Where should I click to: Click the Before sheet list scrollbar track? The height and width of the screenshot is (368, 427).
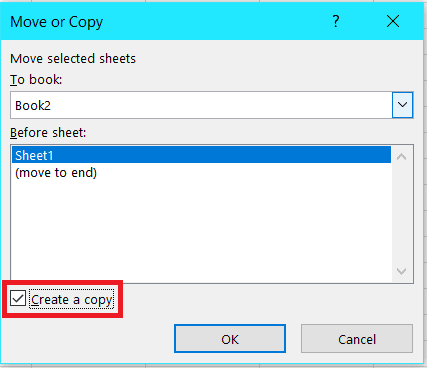pyautogui.click(x=402, y=213)
